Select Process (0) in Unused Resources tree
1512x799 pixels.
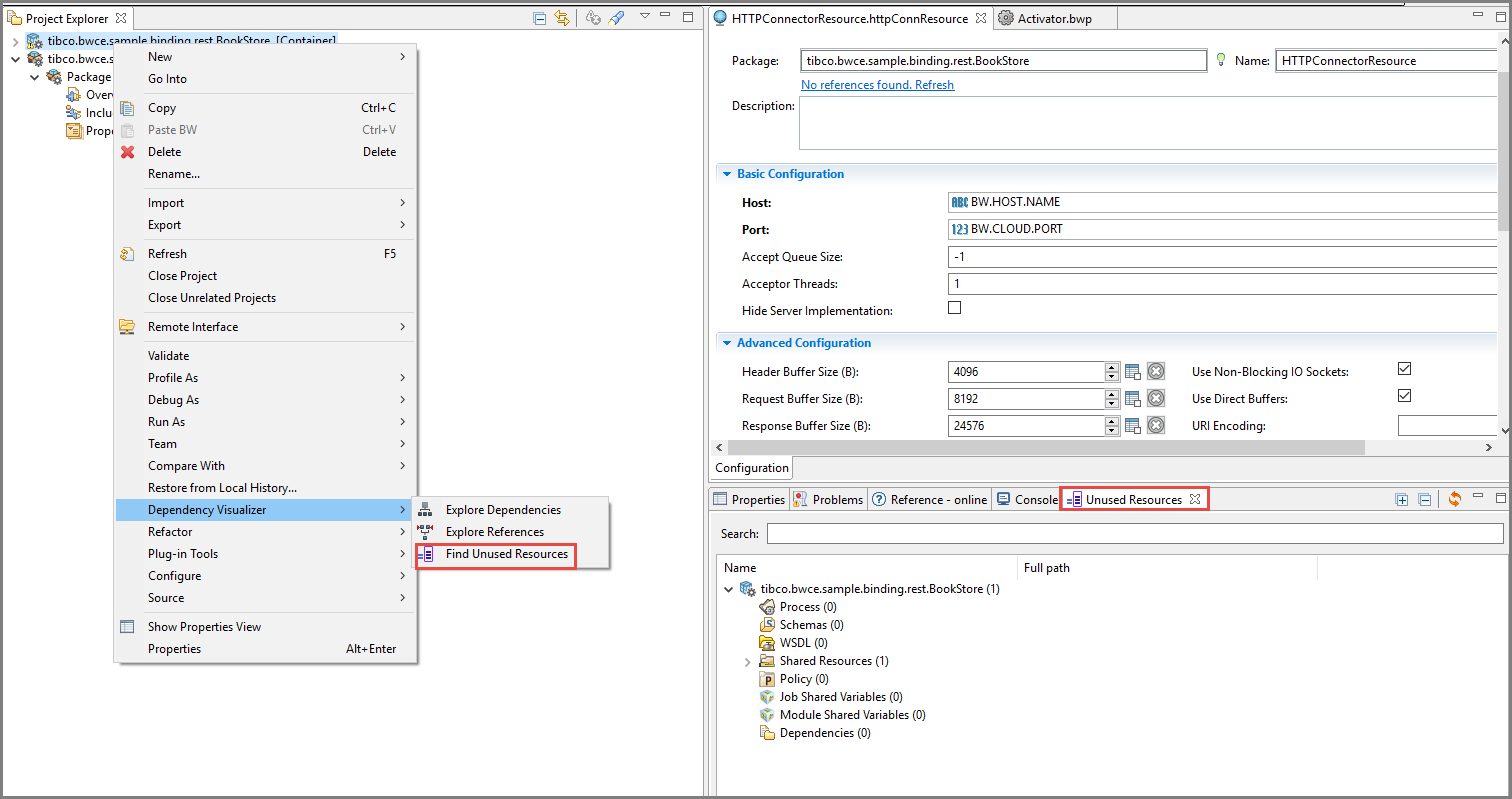point(808,607)
